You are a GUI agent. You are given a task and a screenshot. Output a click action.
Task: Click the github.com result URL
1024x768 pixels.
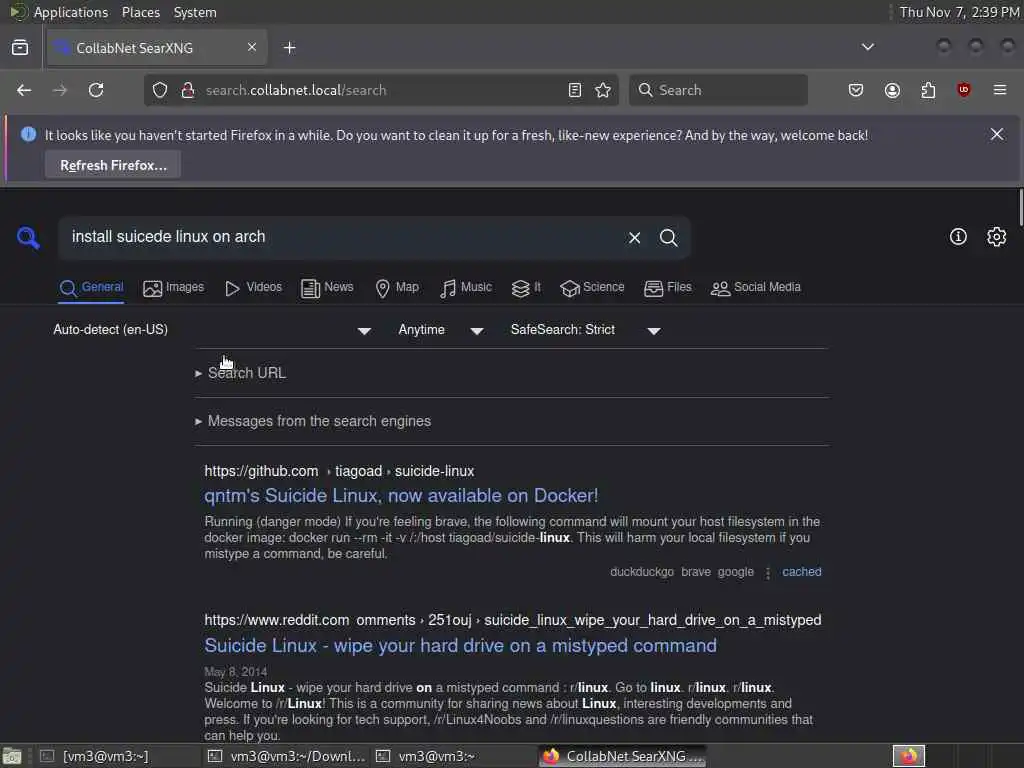click(339, 471)
